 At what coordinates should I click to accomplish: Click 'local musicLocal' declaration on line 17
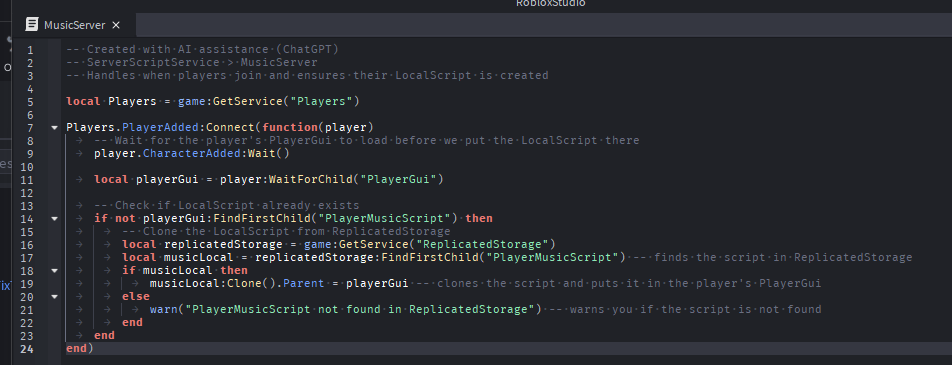(x=182, y=258)
